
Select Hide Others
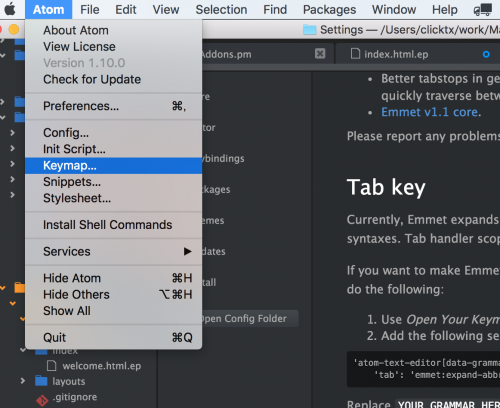(x=114, y=295)
